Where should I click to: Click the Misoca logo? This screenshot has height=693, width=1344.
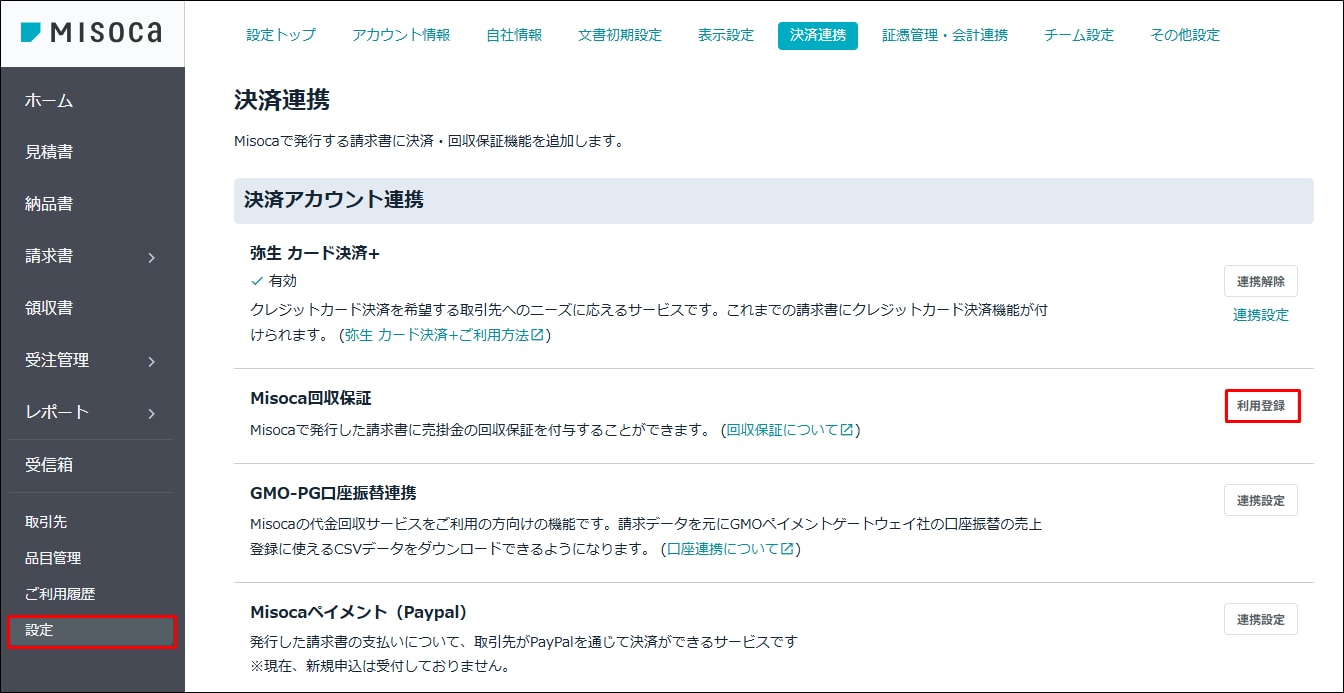point(91,33)
